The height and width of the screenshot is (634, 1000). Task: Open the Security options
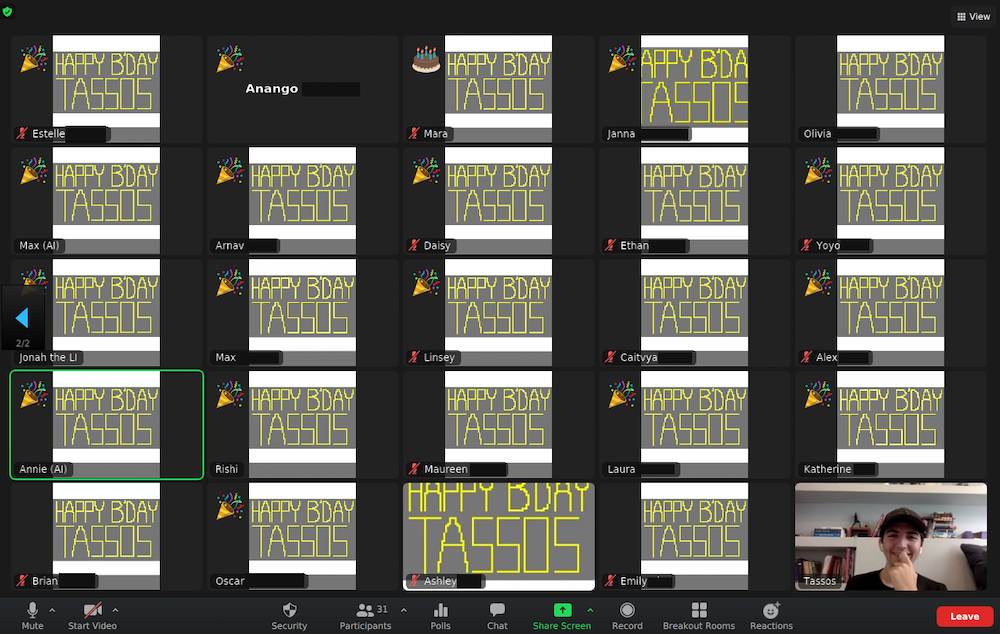click(x=289, y=615)
